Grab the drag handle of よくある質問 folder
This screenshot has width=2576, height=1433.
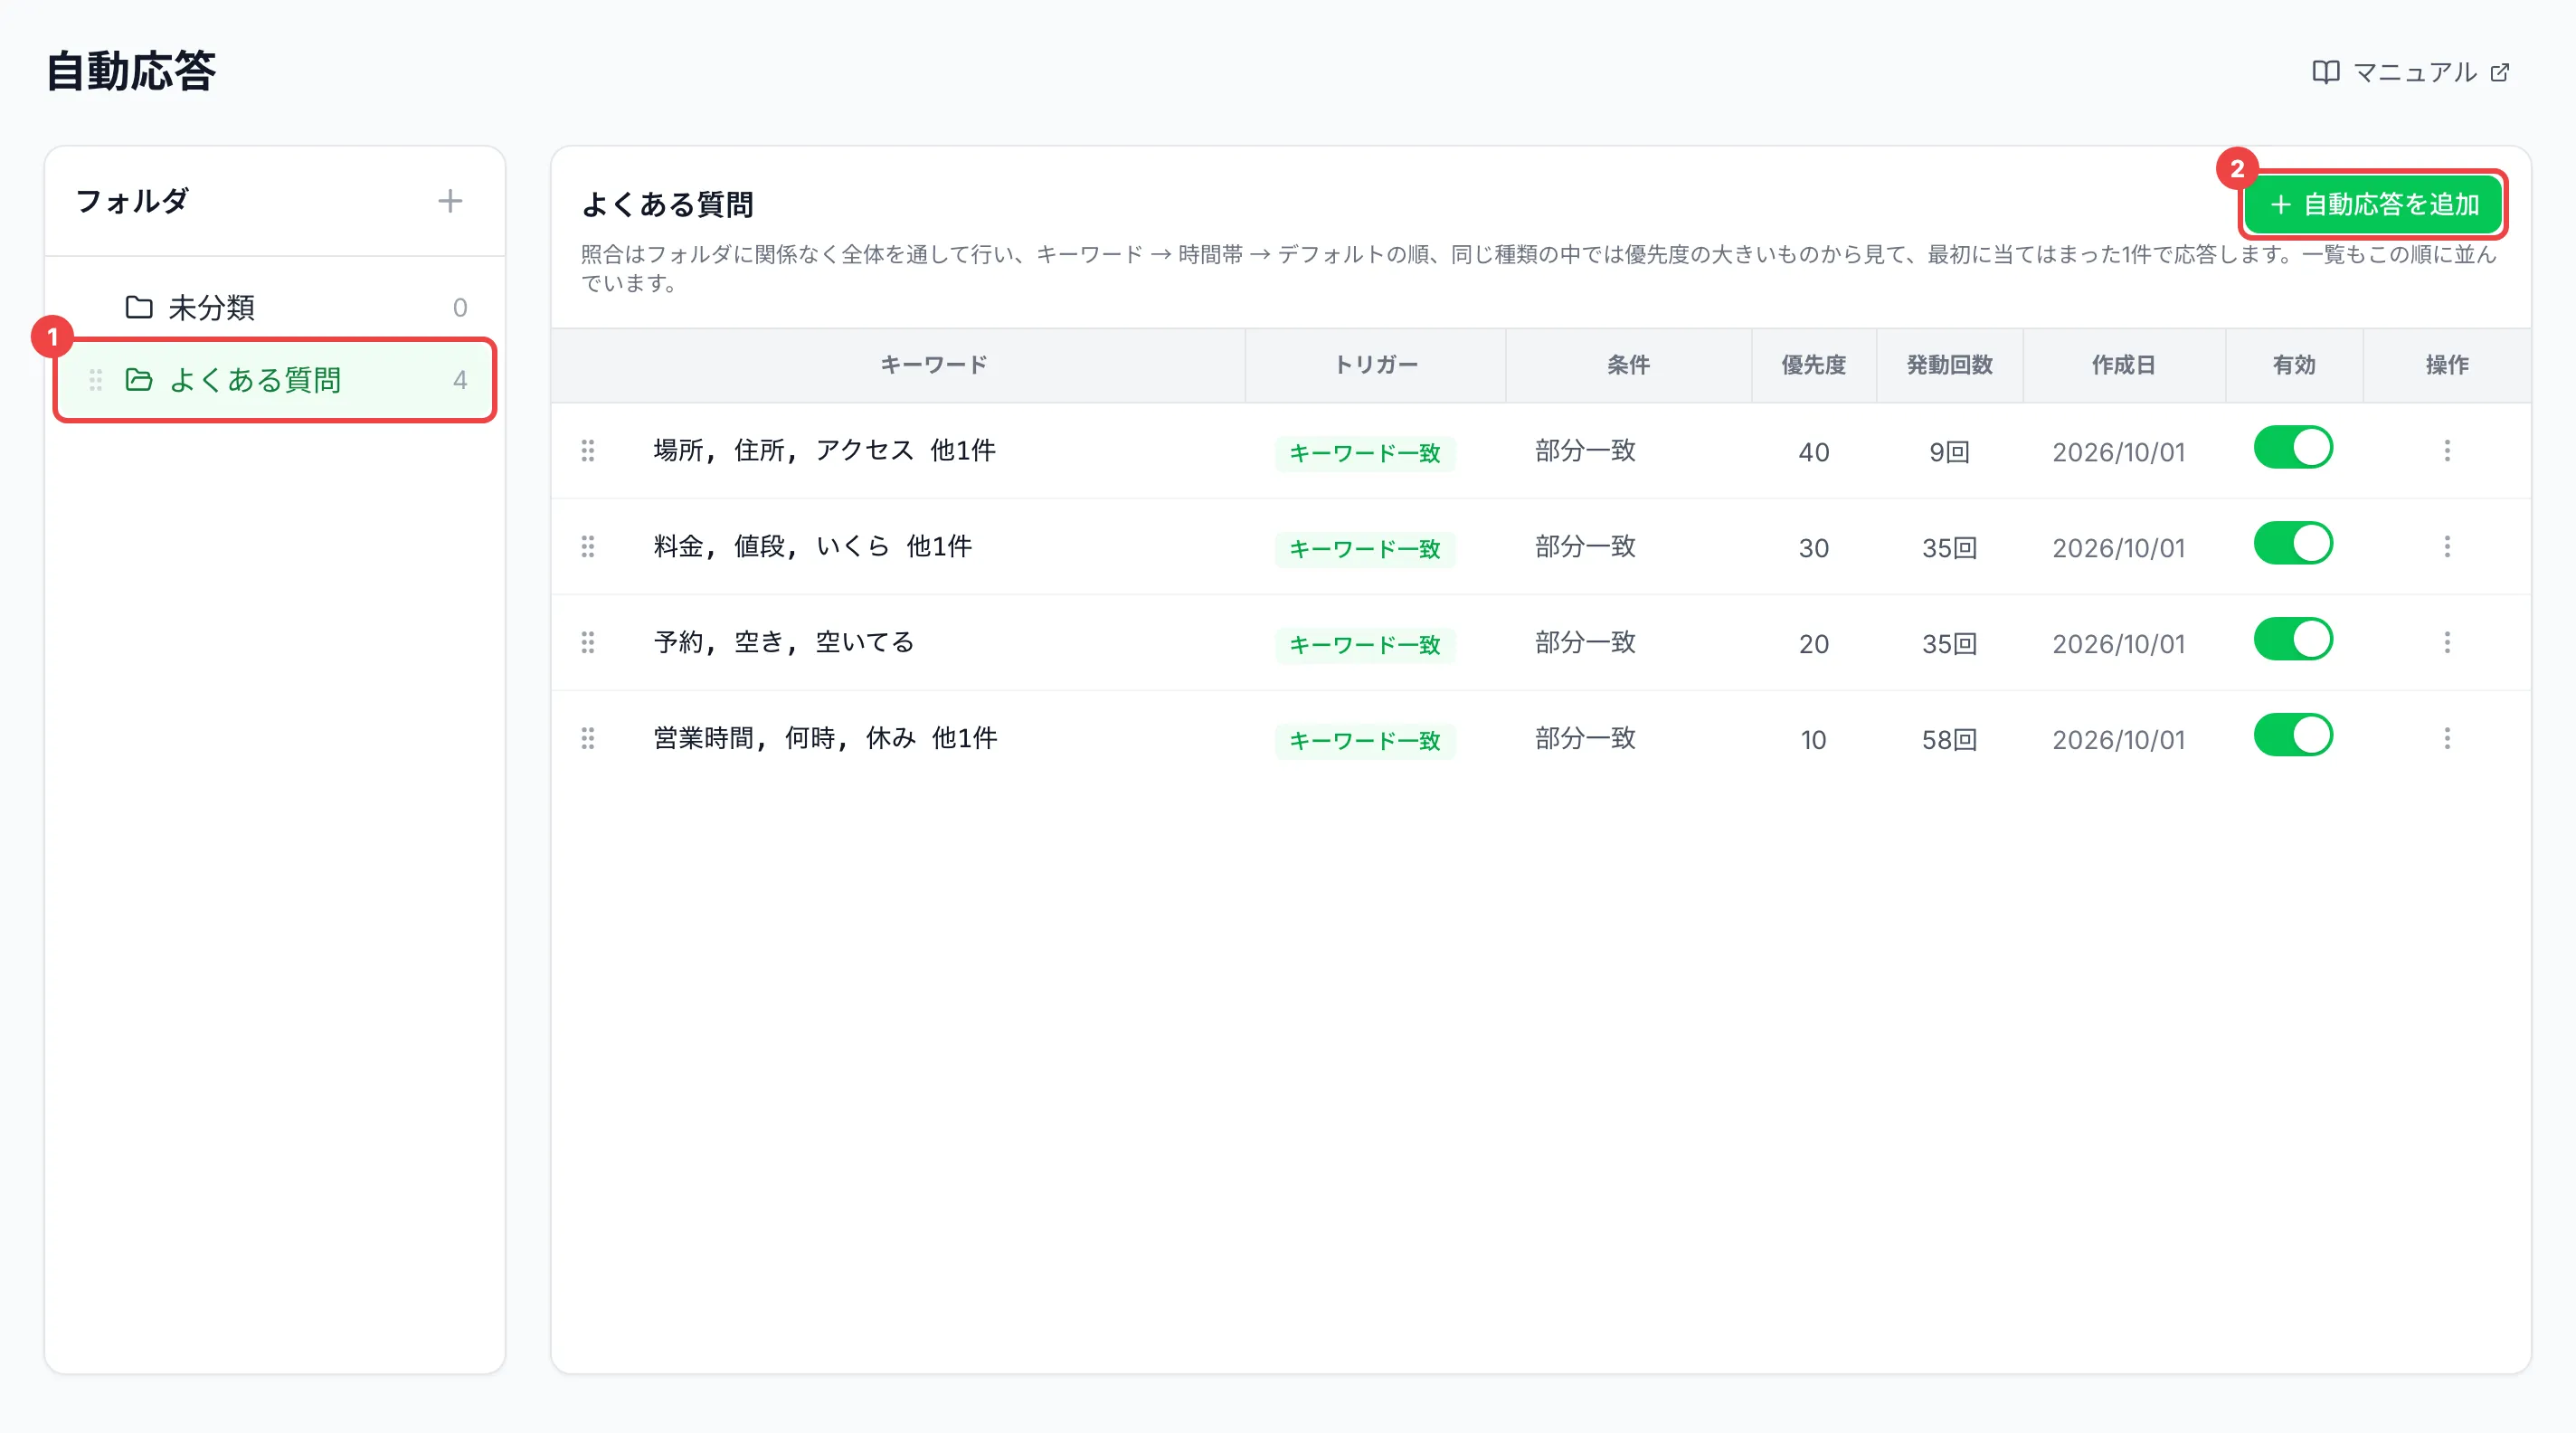[96, 380]
